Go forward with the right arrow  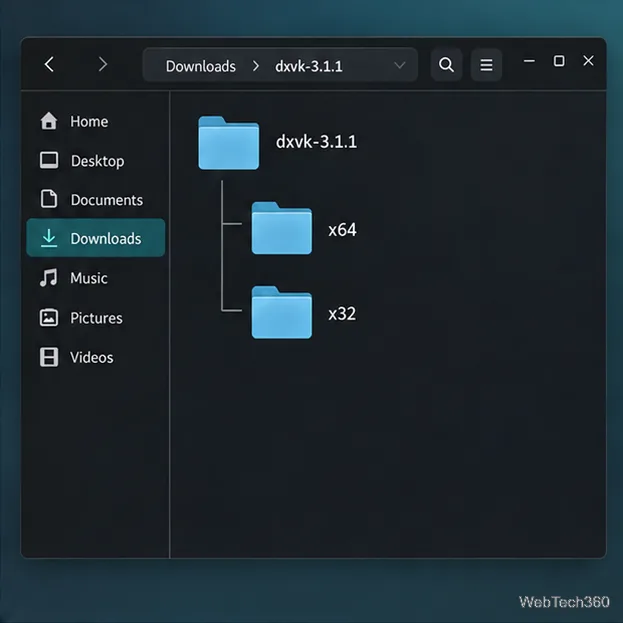click(103, 64)
